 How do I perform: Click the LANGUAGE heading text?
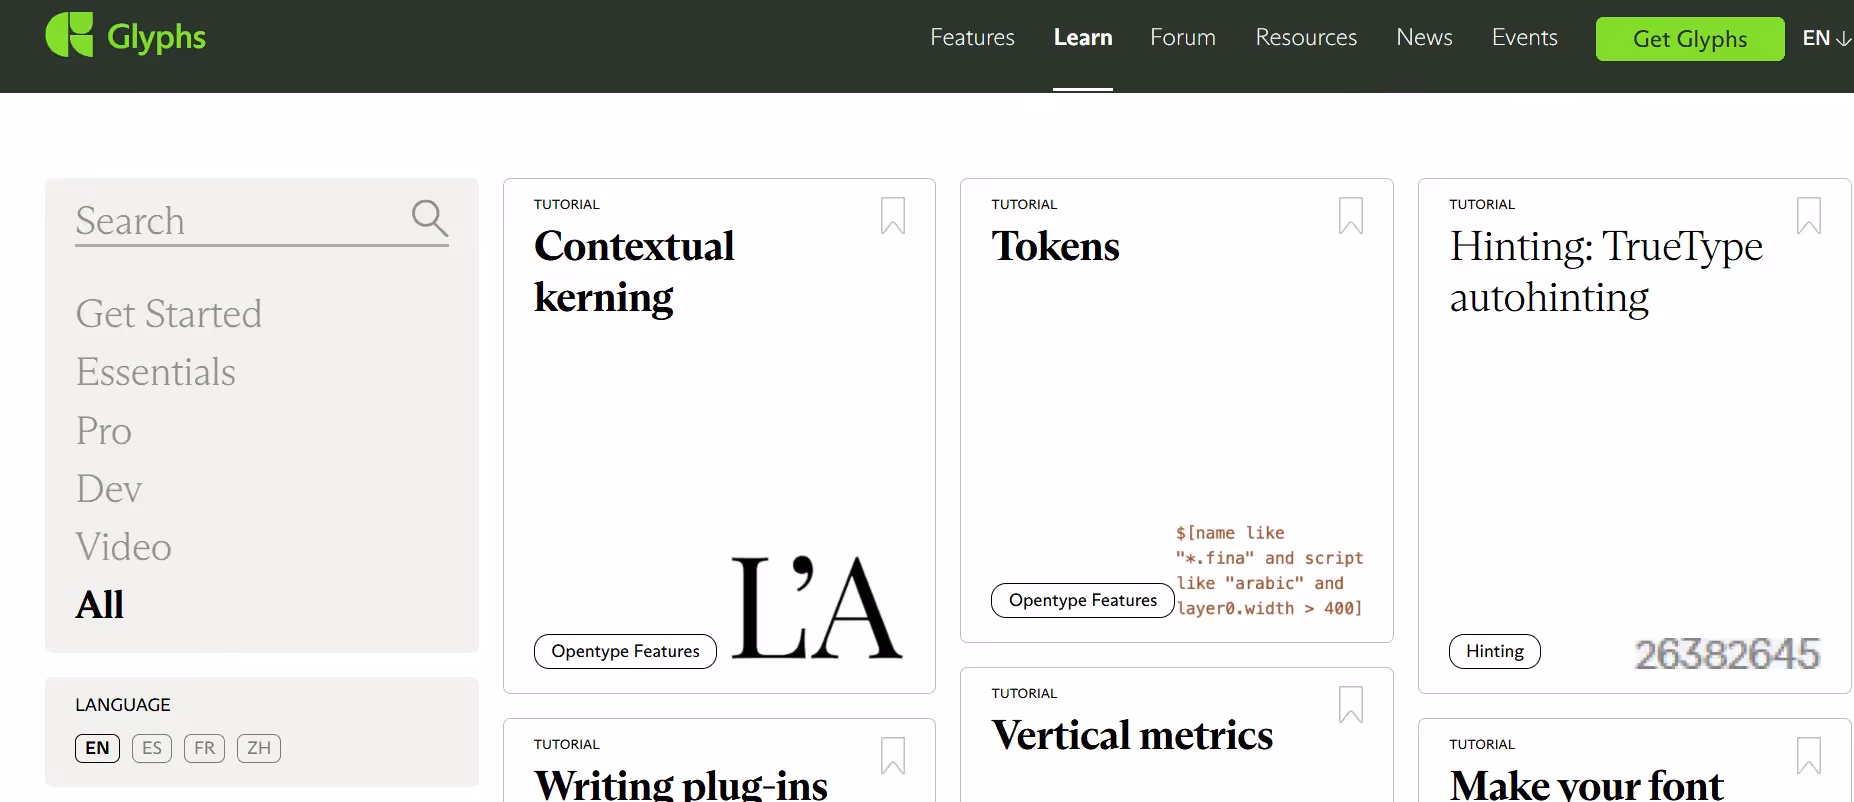pos(123,705)
